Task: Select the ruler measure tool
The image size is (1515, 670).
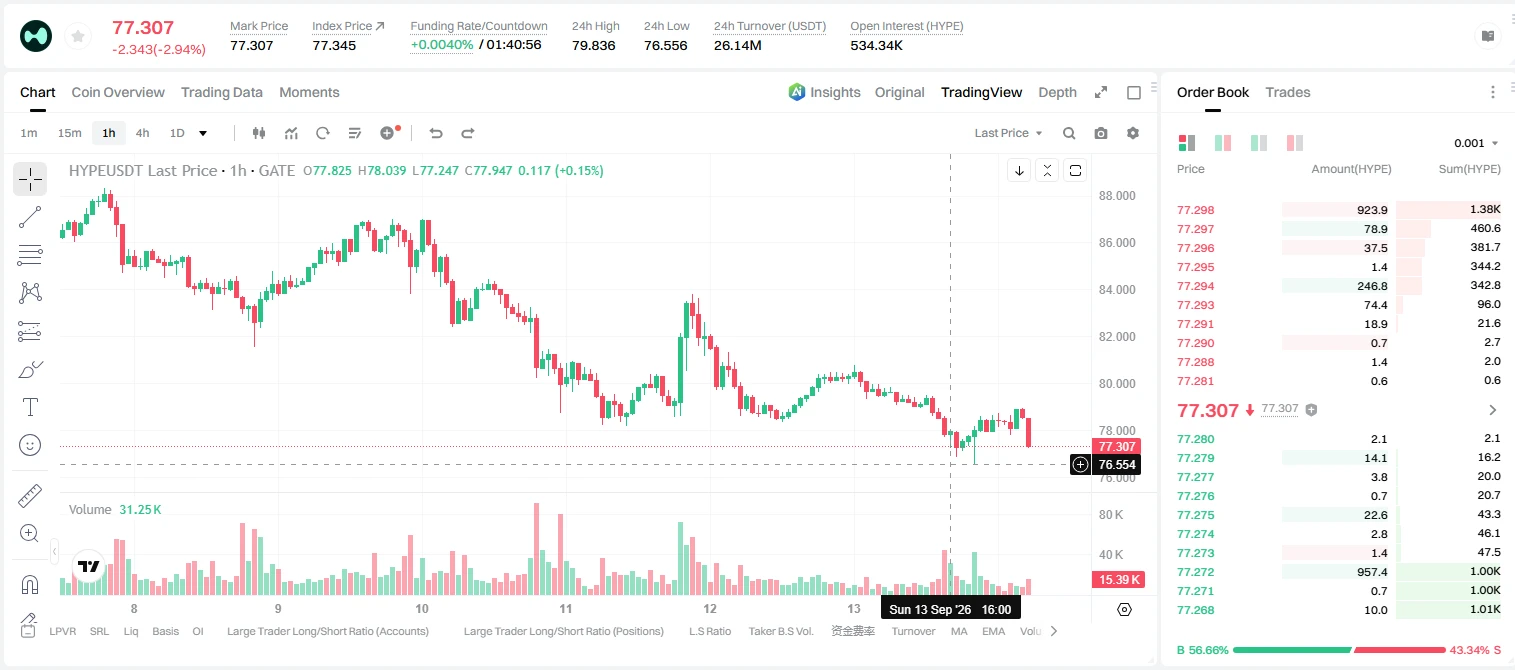Action: click(x=30, y=495)
